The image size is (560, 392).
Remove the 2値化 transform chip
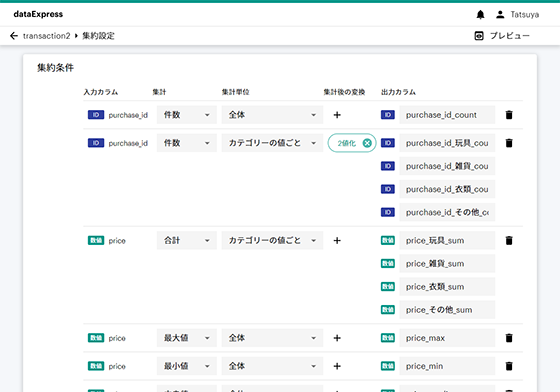point(367,143)
